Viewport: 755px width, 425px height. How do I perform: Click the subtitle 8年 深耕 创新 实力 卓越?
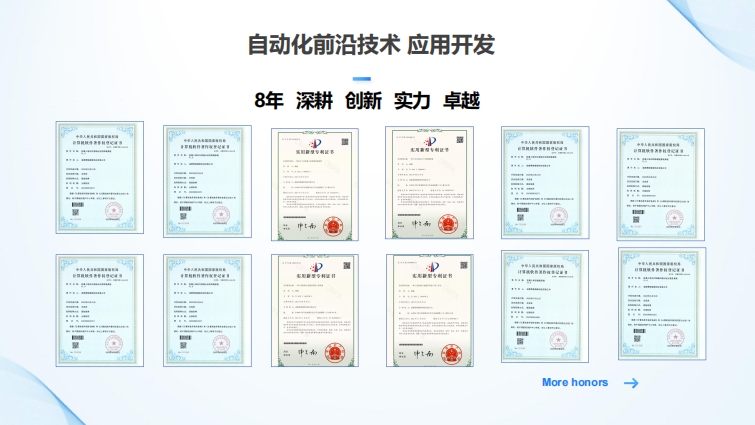tap(367, 101)
